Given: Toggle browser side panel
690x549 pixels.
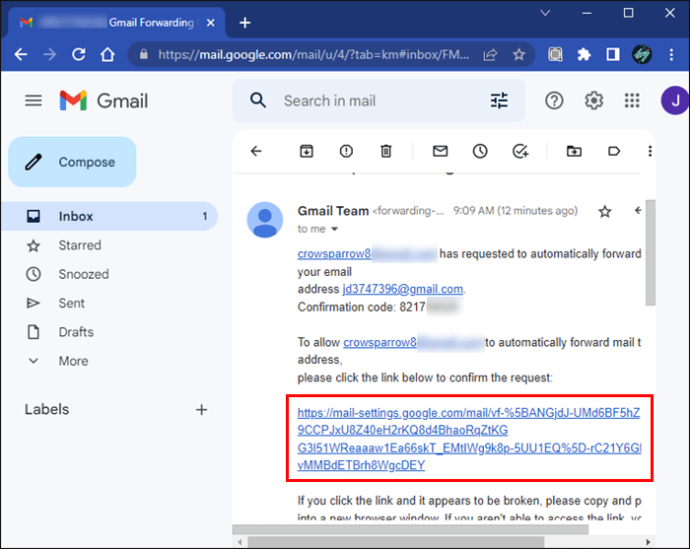Looking at the screenshot, I should pyautogui.click(x=613, y=55).
